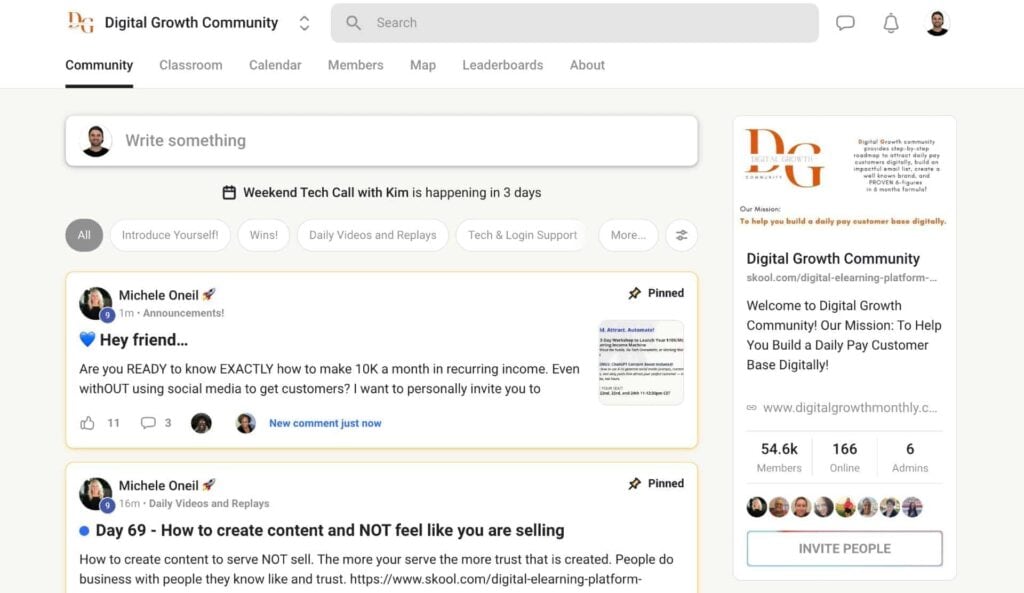Screen dimensions: 1024x593
Task: Switch to the Leaderboards tab
Action: [x=502, y=65]
